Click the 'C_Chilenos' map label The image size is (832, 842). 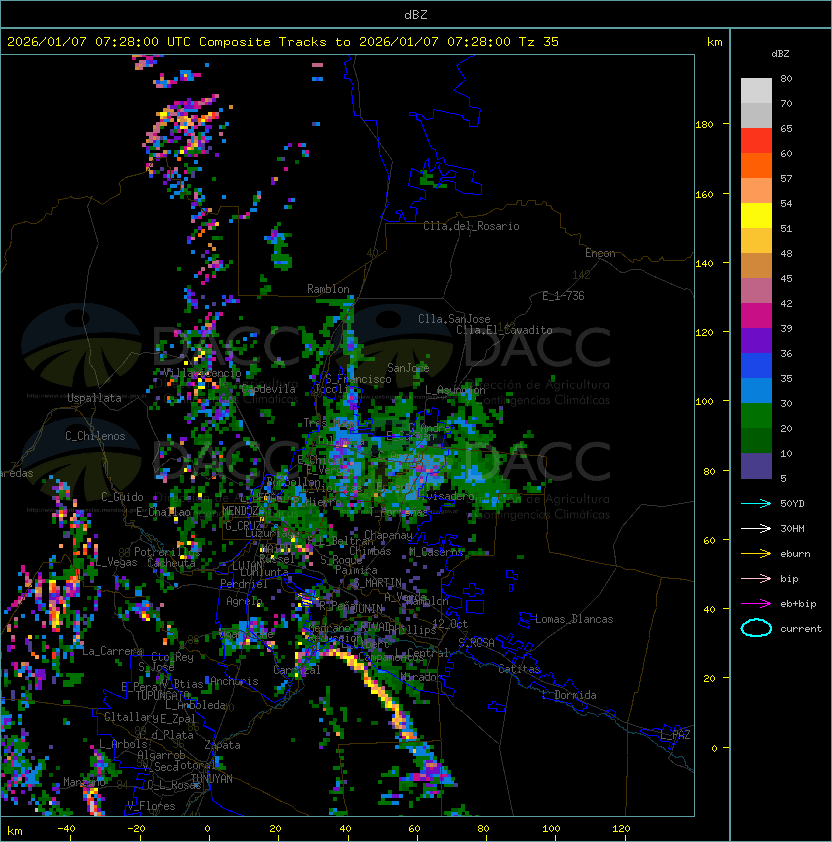pyautogui.click(x=95, y=436)
